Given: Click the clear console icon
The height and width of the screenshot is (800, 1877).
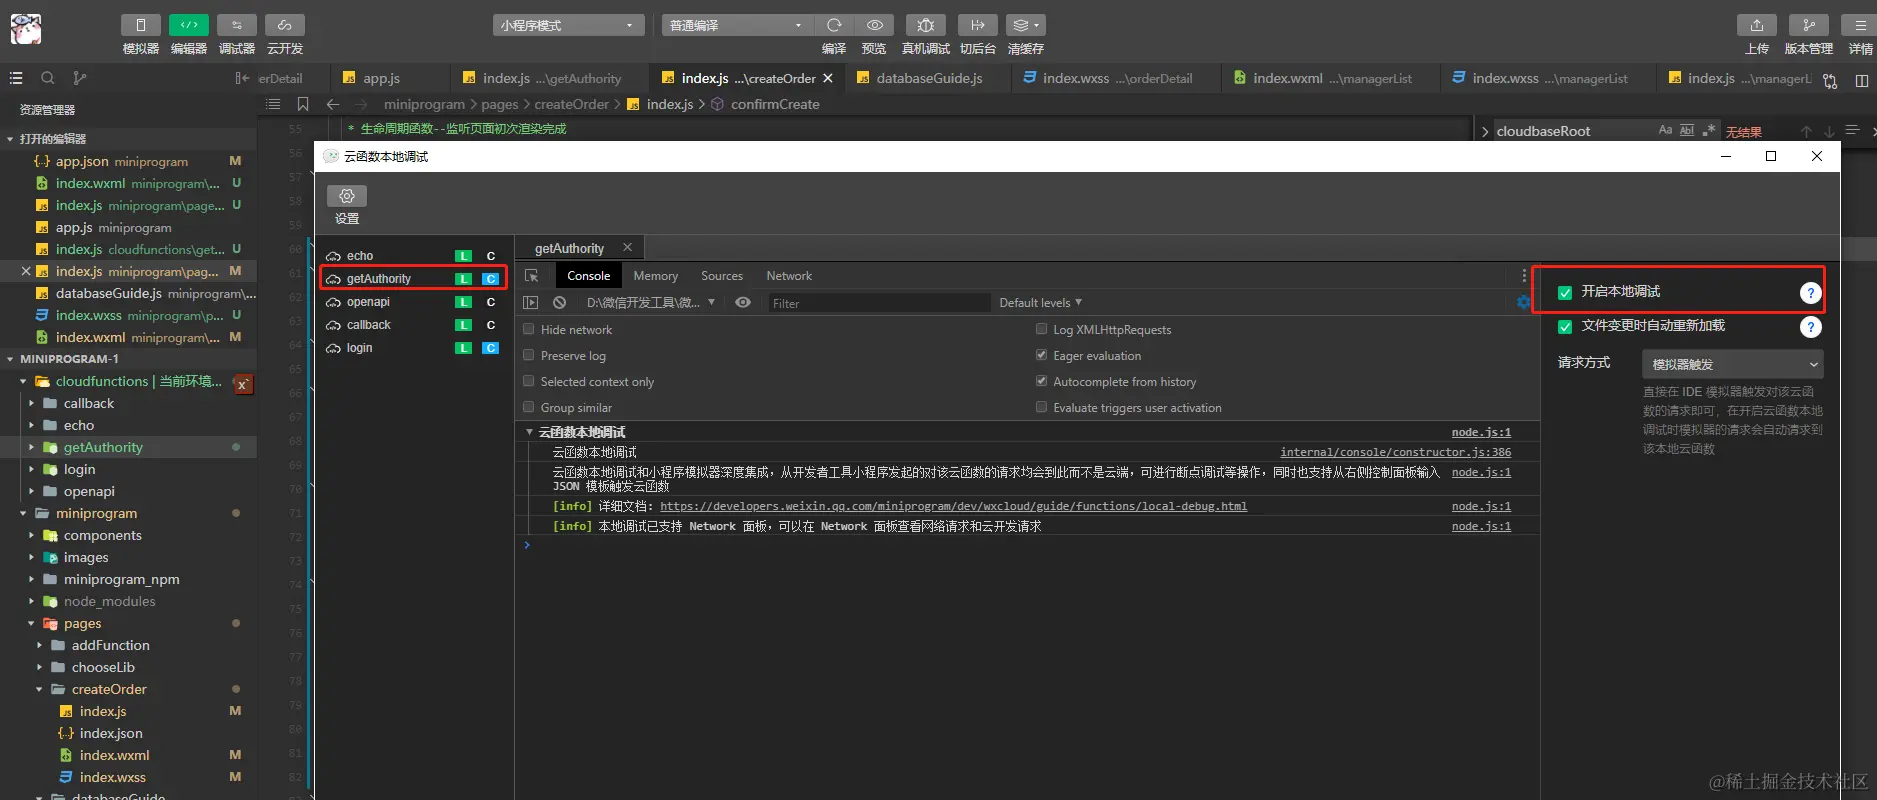Looking at the screenshot, I should coord(560,302).
